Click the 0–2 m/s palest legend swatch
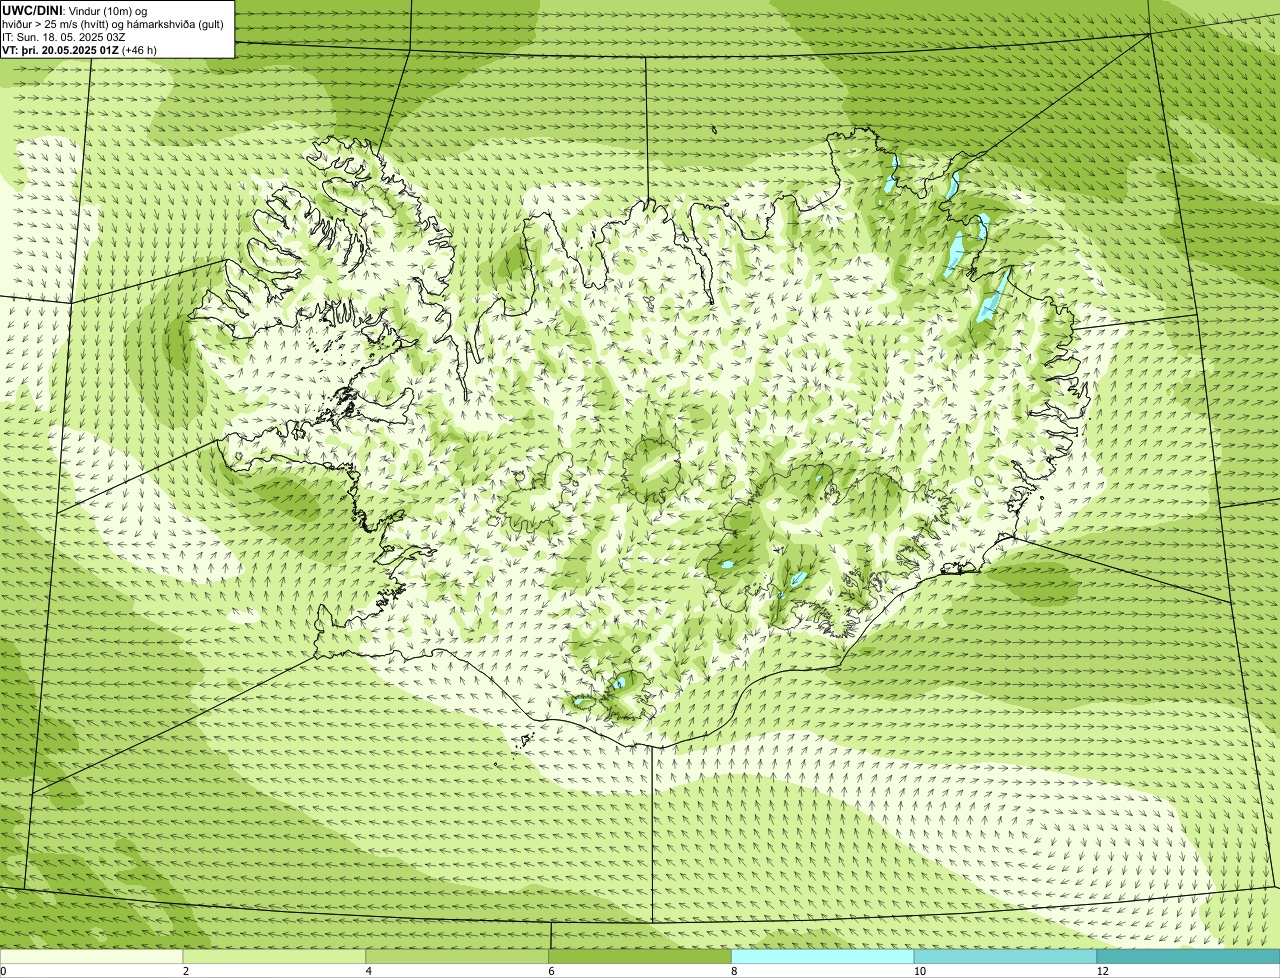Screen dimensions: 1280x978 [92, 956]
